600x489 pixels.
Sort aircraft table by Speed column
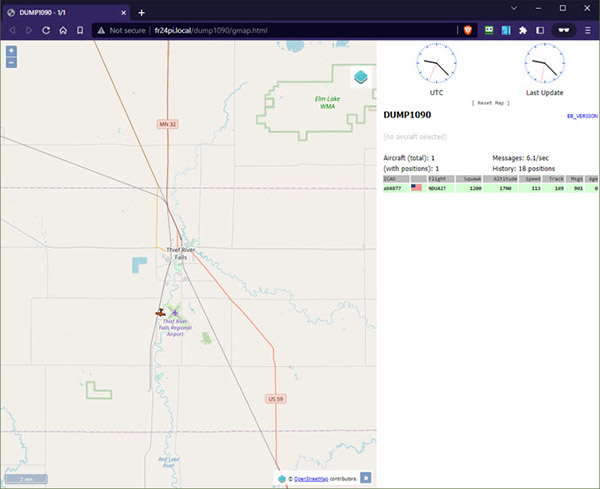(534, 178)
